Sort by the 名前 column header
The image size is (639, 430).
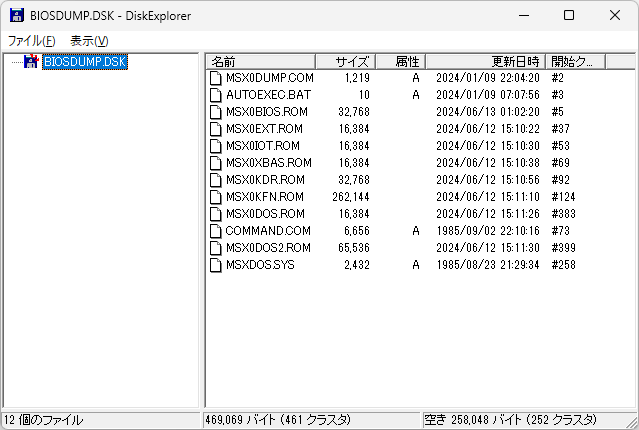coord(260,62)
